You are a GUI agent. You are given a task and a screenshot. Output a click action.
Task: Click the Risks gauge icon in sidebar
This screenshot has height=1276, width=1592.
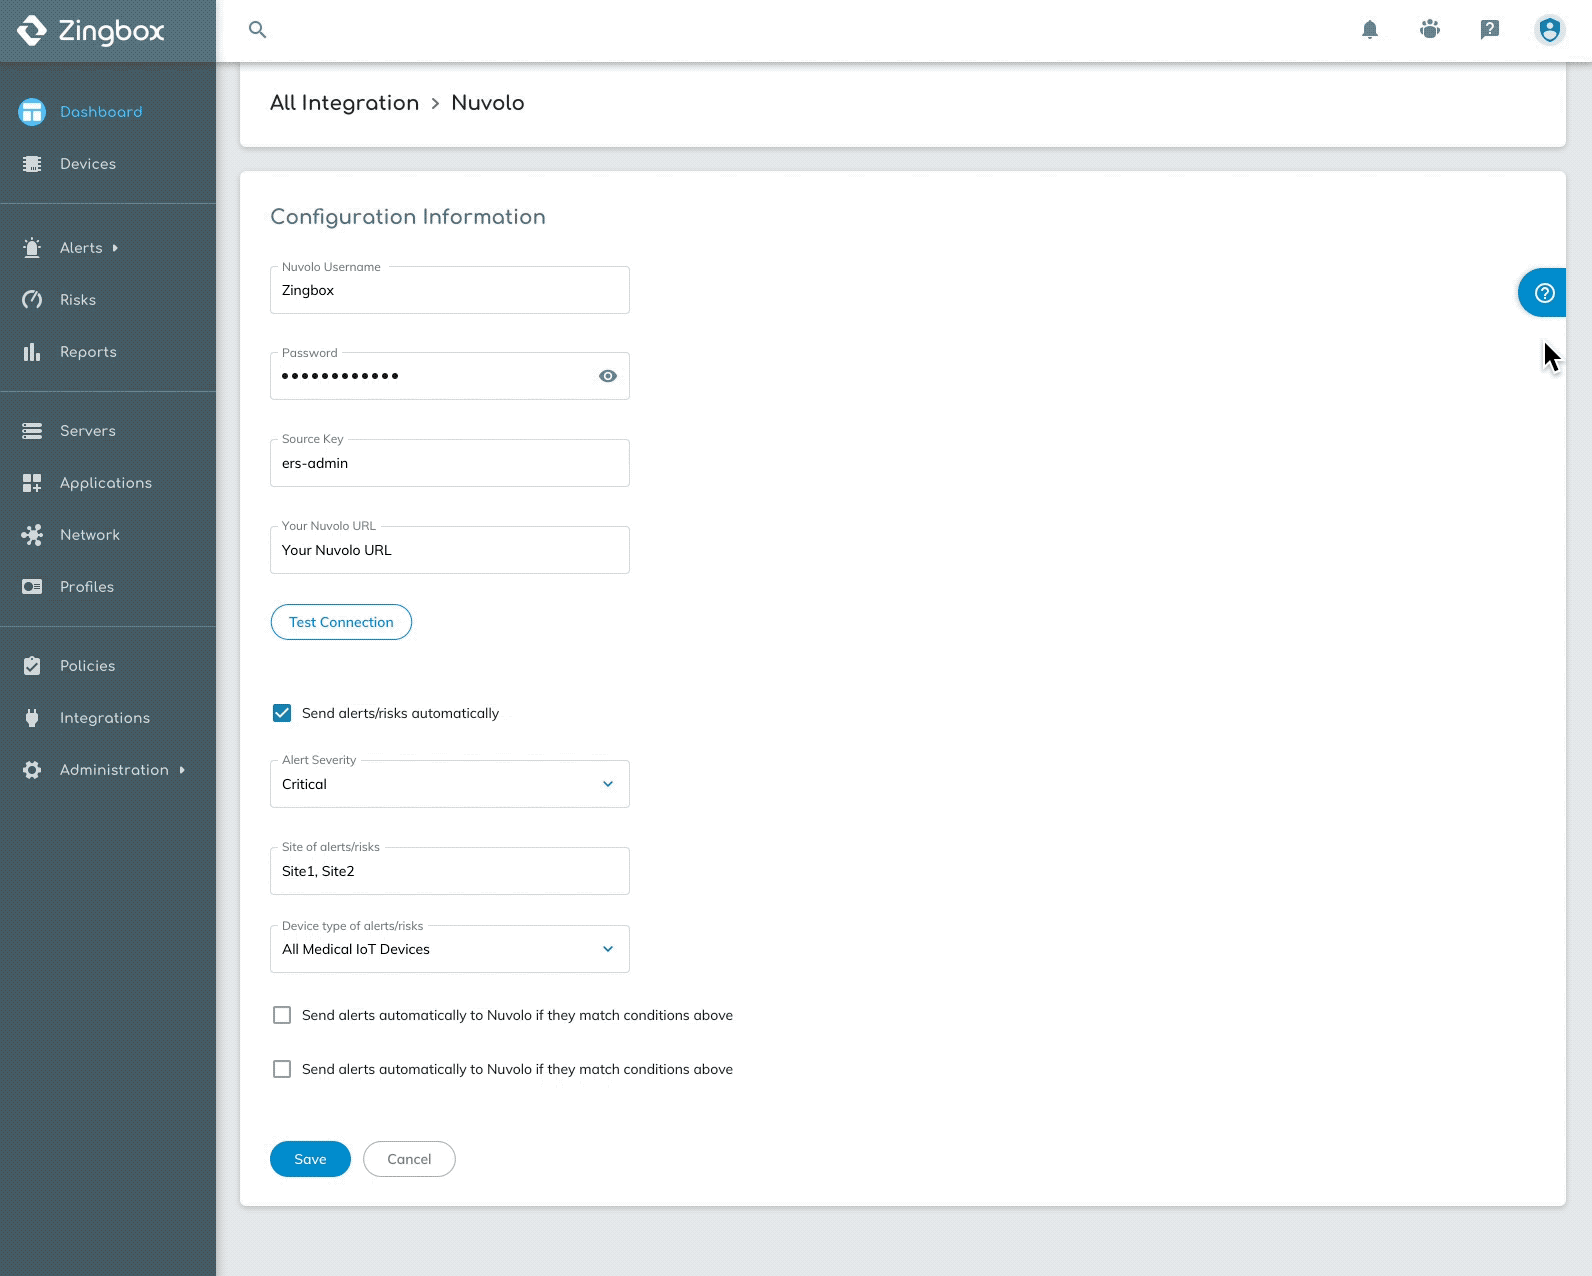coord(32,300)
